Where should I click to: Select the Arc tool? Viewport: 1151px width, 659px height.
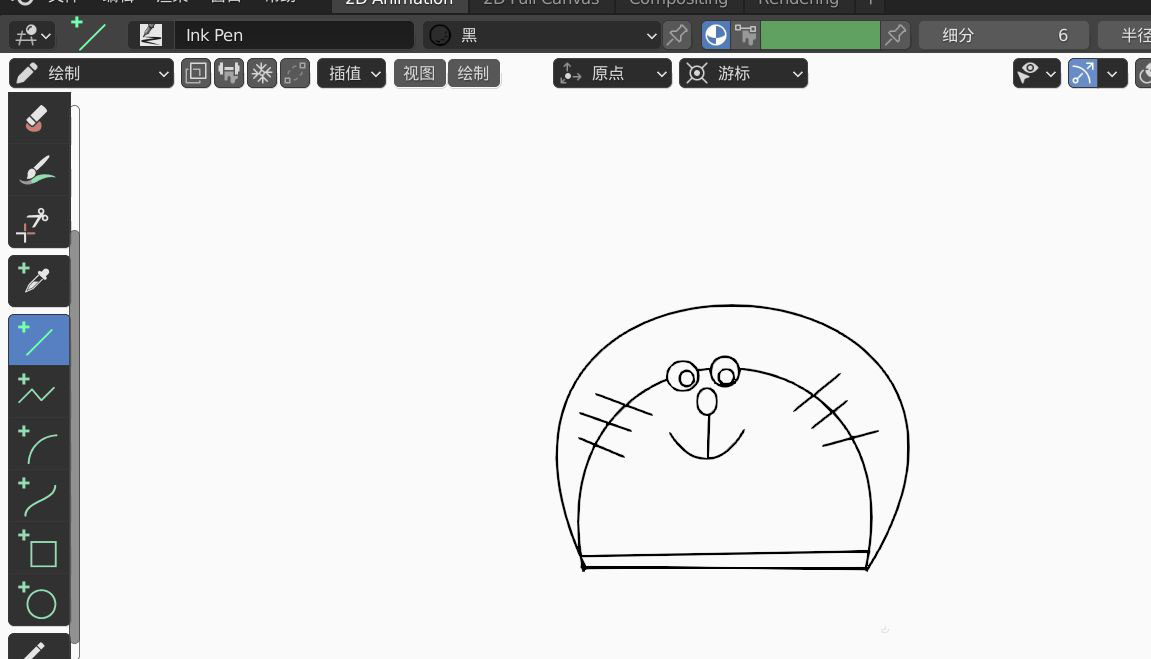(x=39, y=443)
